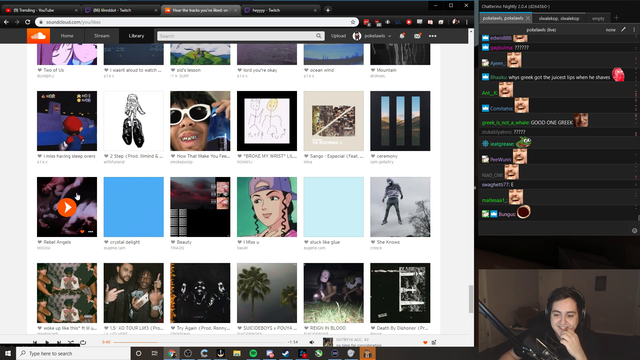Click the REIGN IN BLOOD track title
The height and width of the screenshot is (360, 640).
pyautogui.click(x=328, y=328)
